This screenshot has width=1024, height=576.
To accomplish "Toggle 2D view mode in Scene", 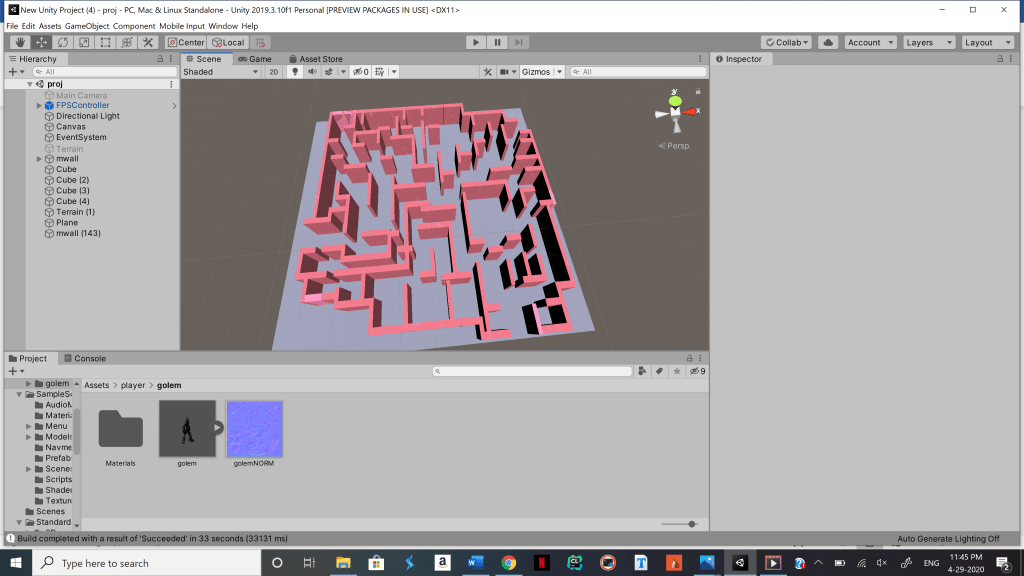I will click(x=273, y=72).
